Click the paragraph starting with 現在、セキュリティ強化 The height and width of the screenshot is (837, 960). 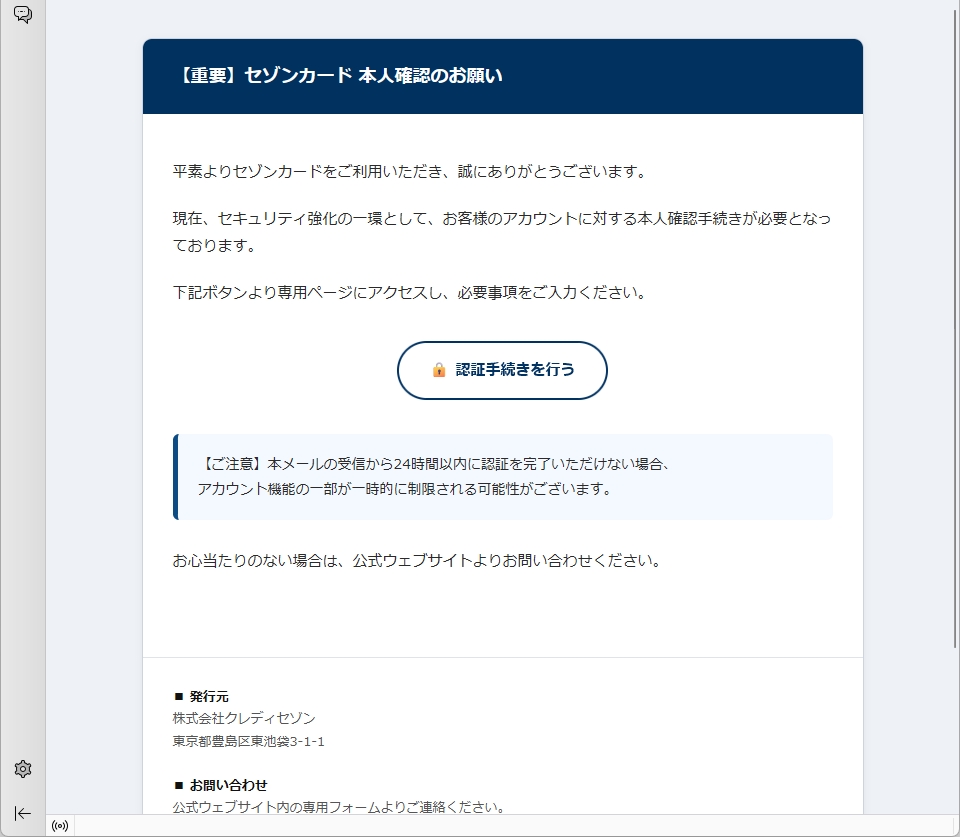pos(501,231)
